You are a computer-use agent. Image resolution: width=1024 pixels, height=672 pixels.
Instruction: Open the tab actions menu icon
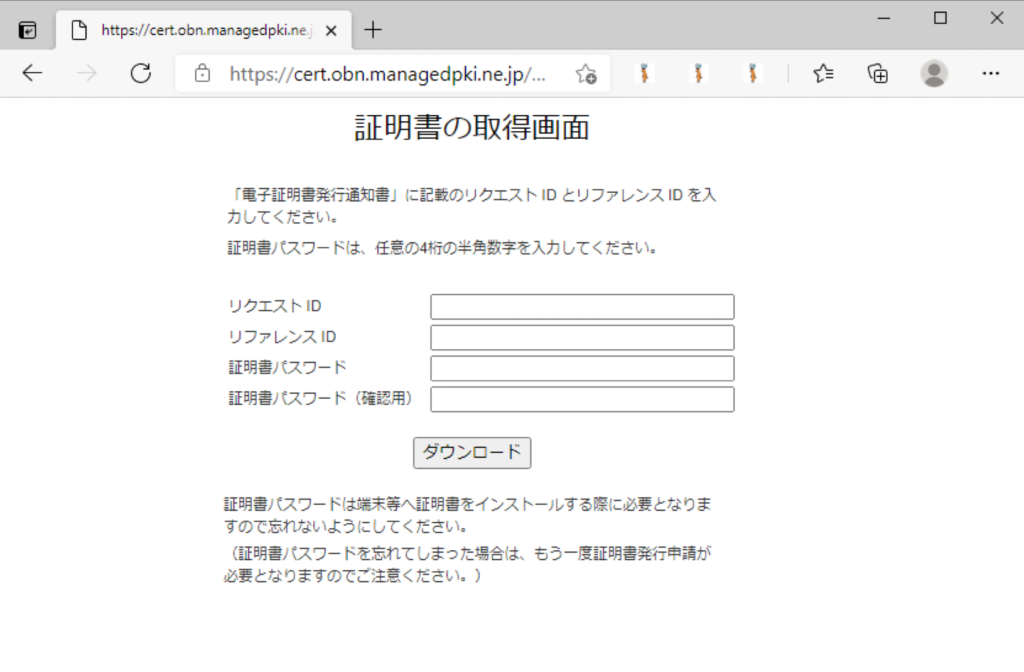(x=28, y=30)
